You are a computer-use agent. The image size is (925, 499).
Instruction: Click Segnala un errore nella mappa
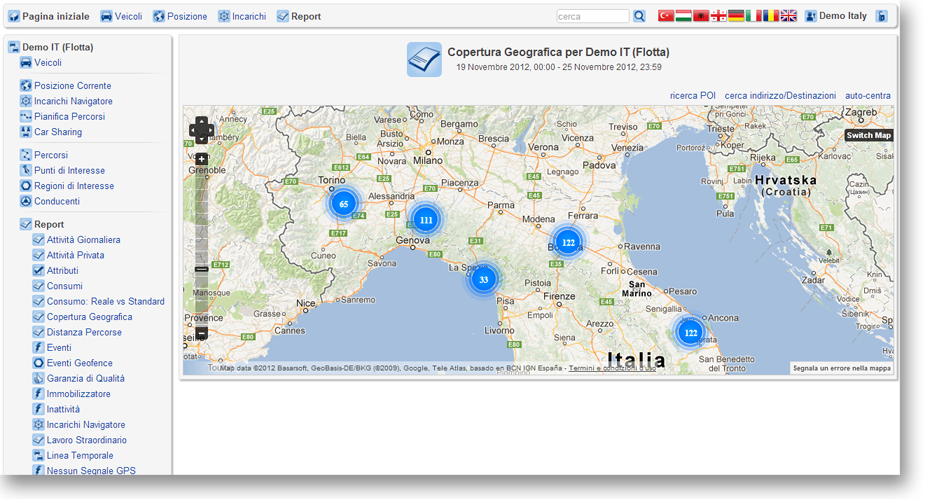click(x=841, y=368)
